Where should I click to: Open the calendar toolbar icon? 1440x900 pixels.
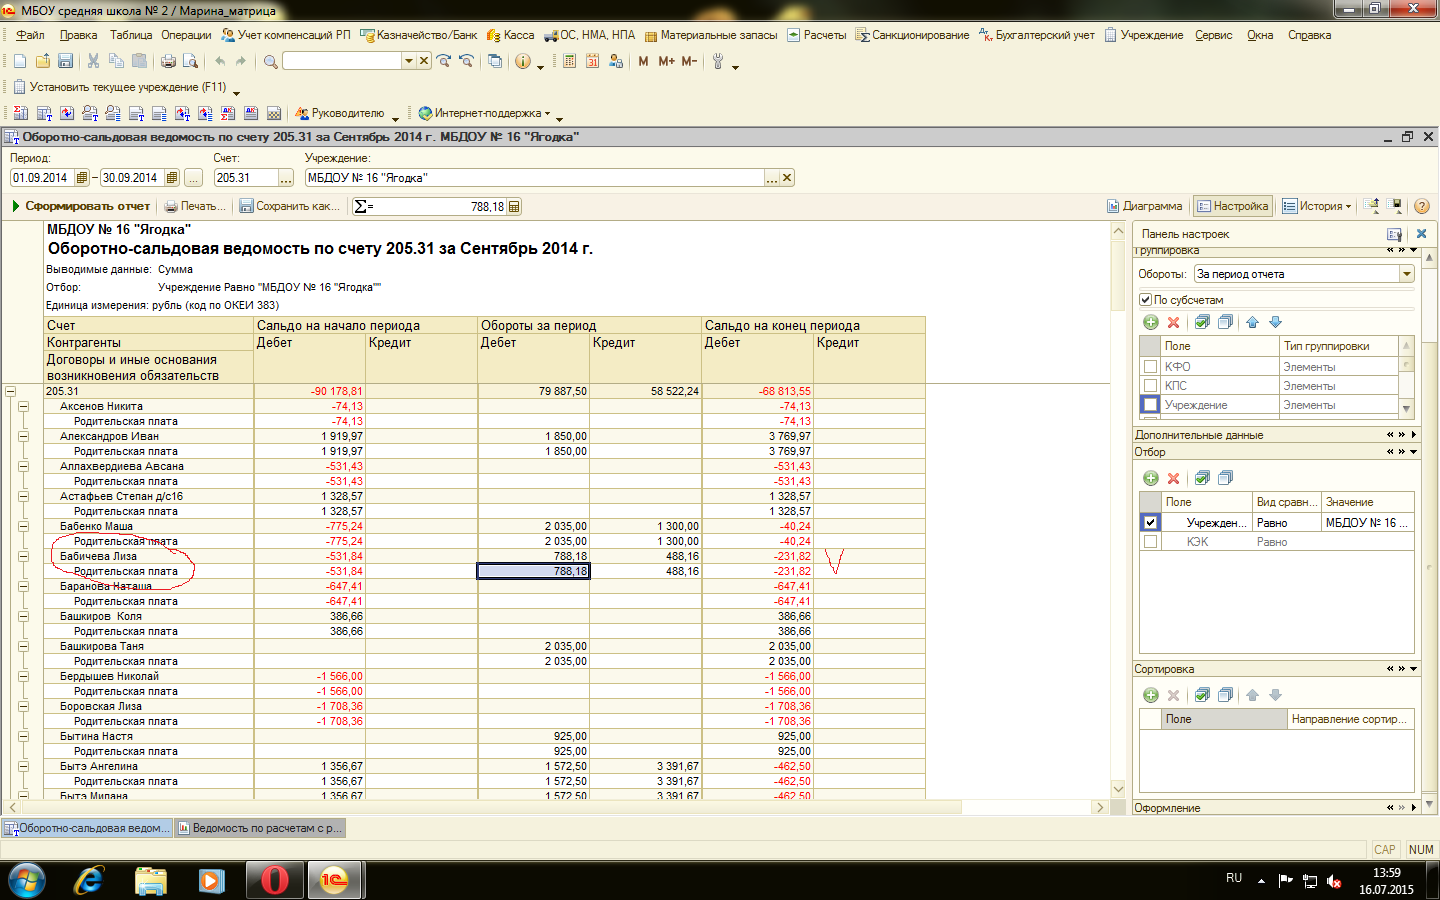592,61
